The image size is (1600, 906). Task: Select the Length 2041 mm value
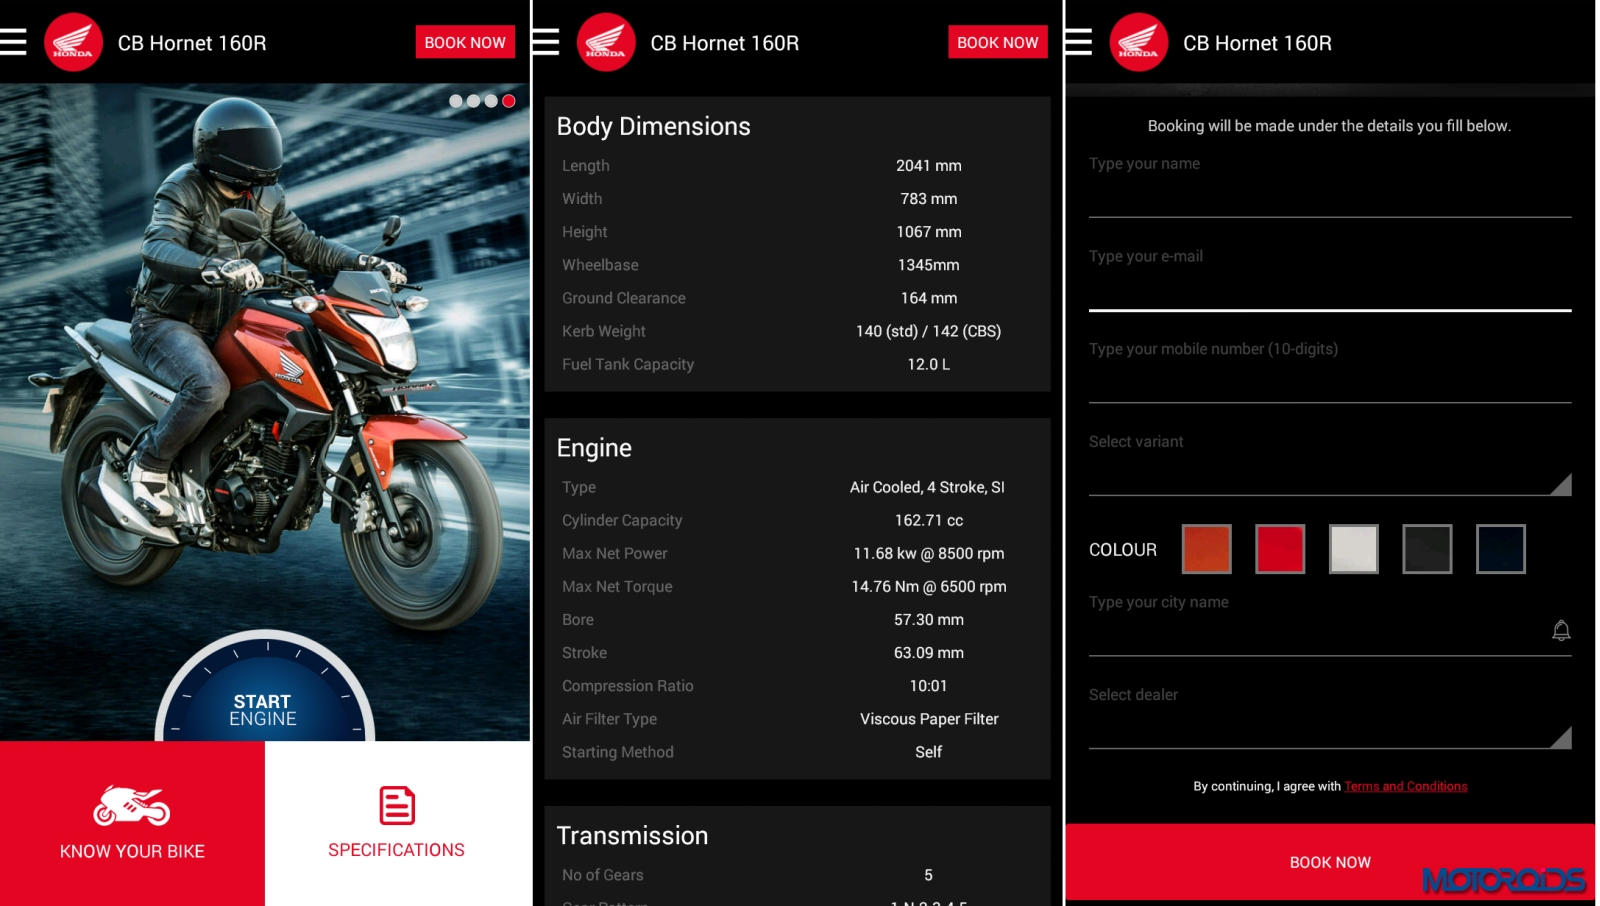point(928,166)
